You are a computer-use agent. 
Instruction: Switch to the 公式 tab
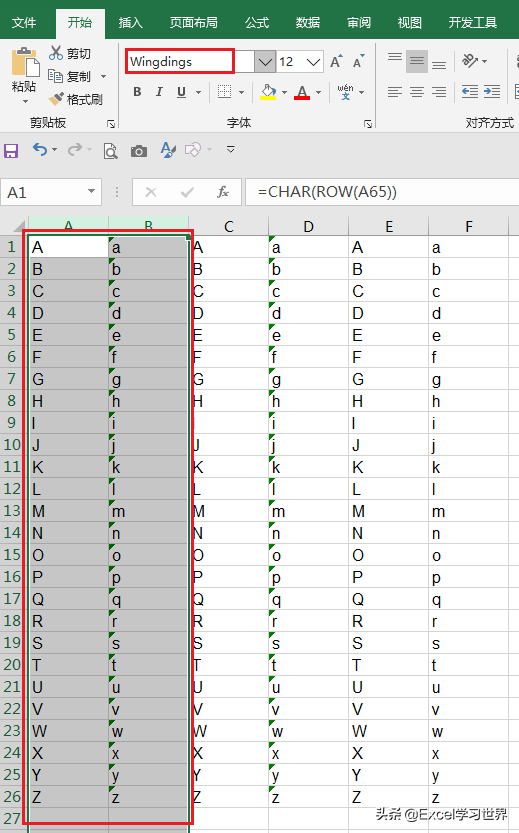coord(257,23)
